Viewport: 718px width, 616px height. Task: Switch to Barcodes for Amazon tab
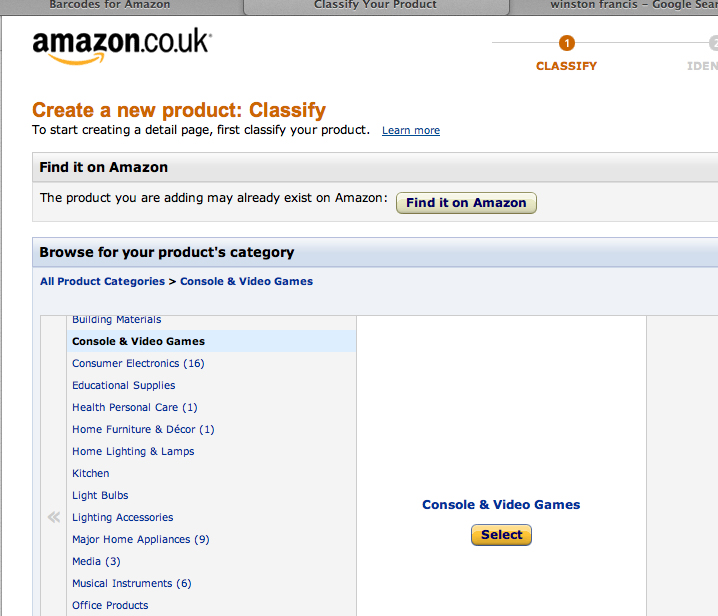point(110,5)
